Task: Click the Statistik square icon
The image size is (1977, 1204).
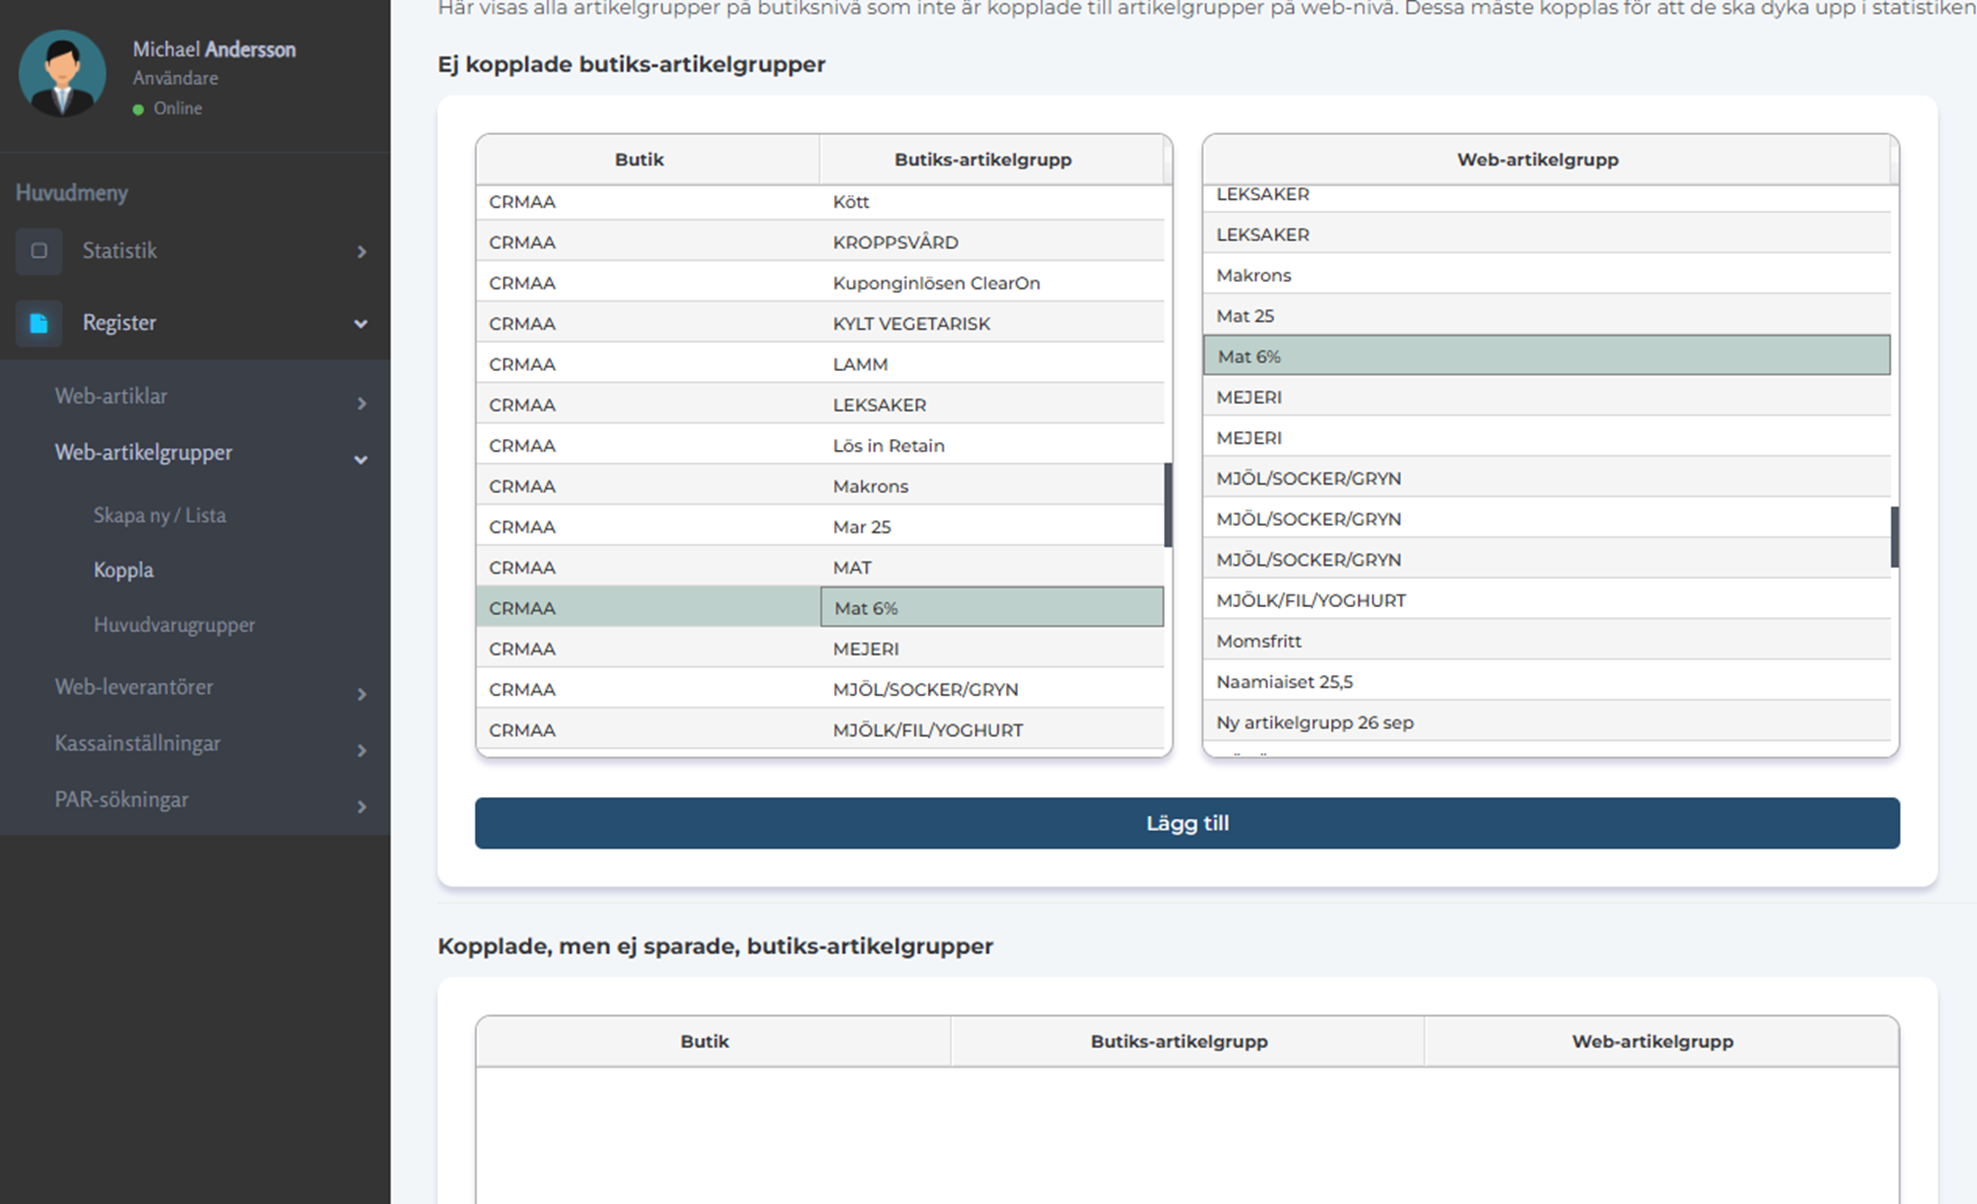Action: [39, 251]
